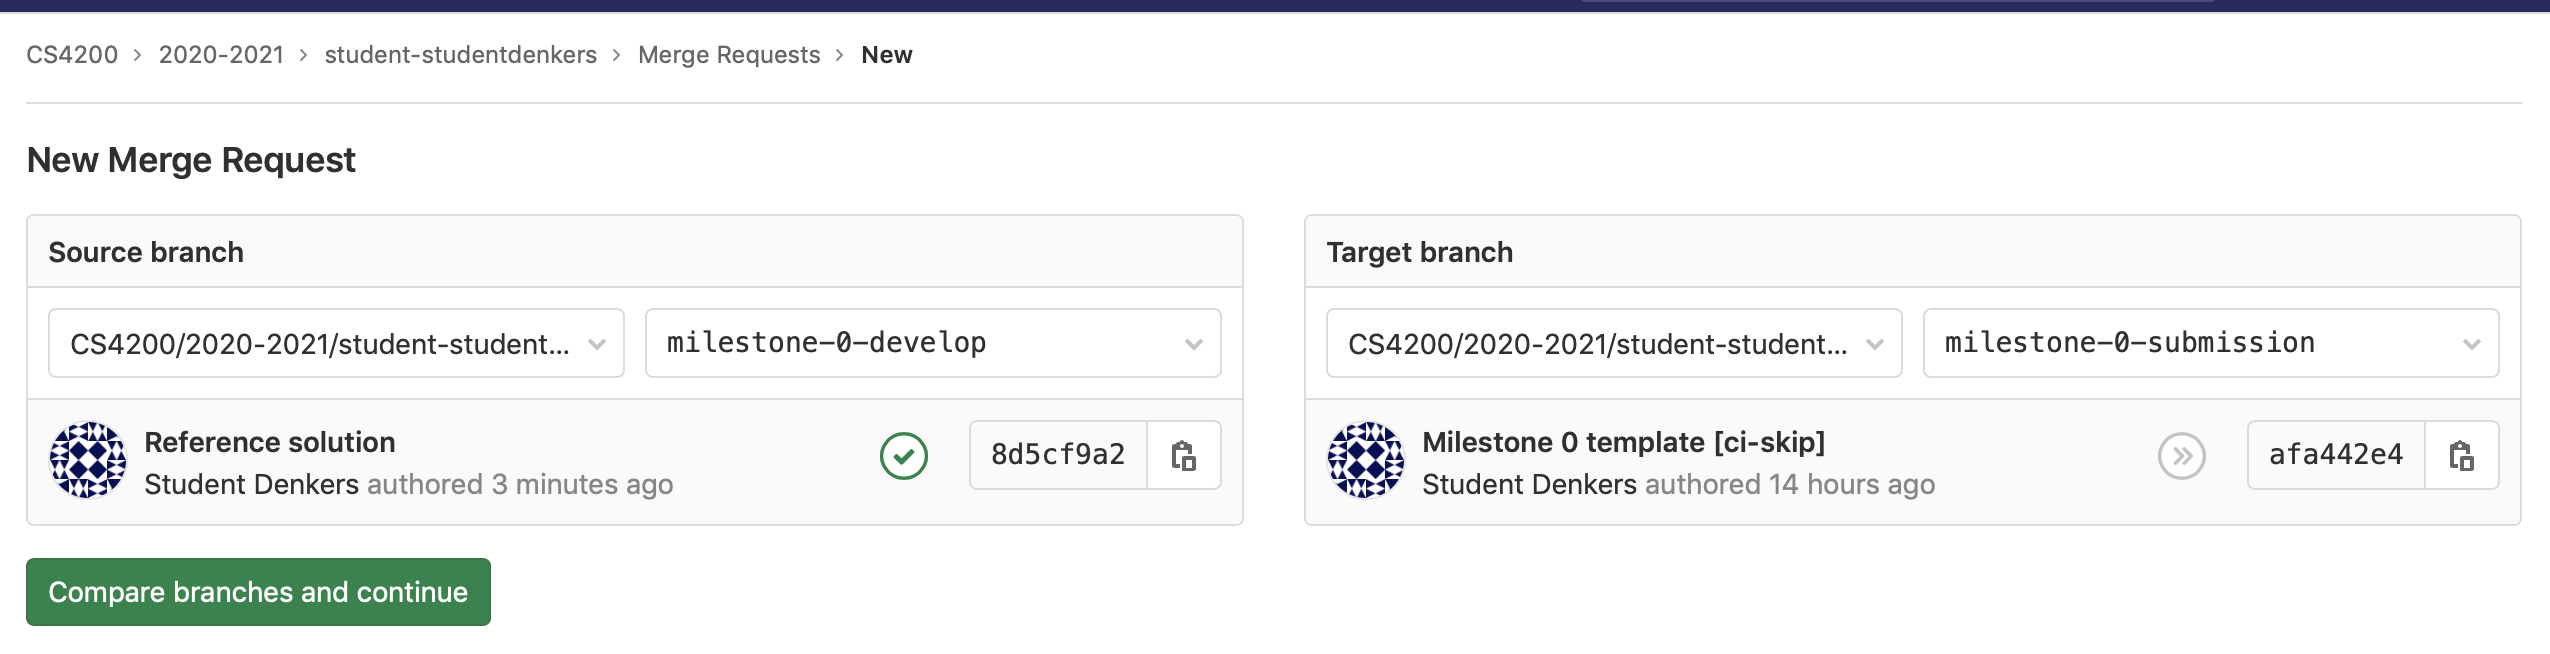Screen dimensions: 2550x654
Task: Go to Merge Requests breadcrumb
Action: [x=729, y=55]
